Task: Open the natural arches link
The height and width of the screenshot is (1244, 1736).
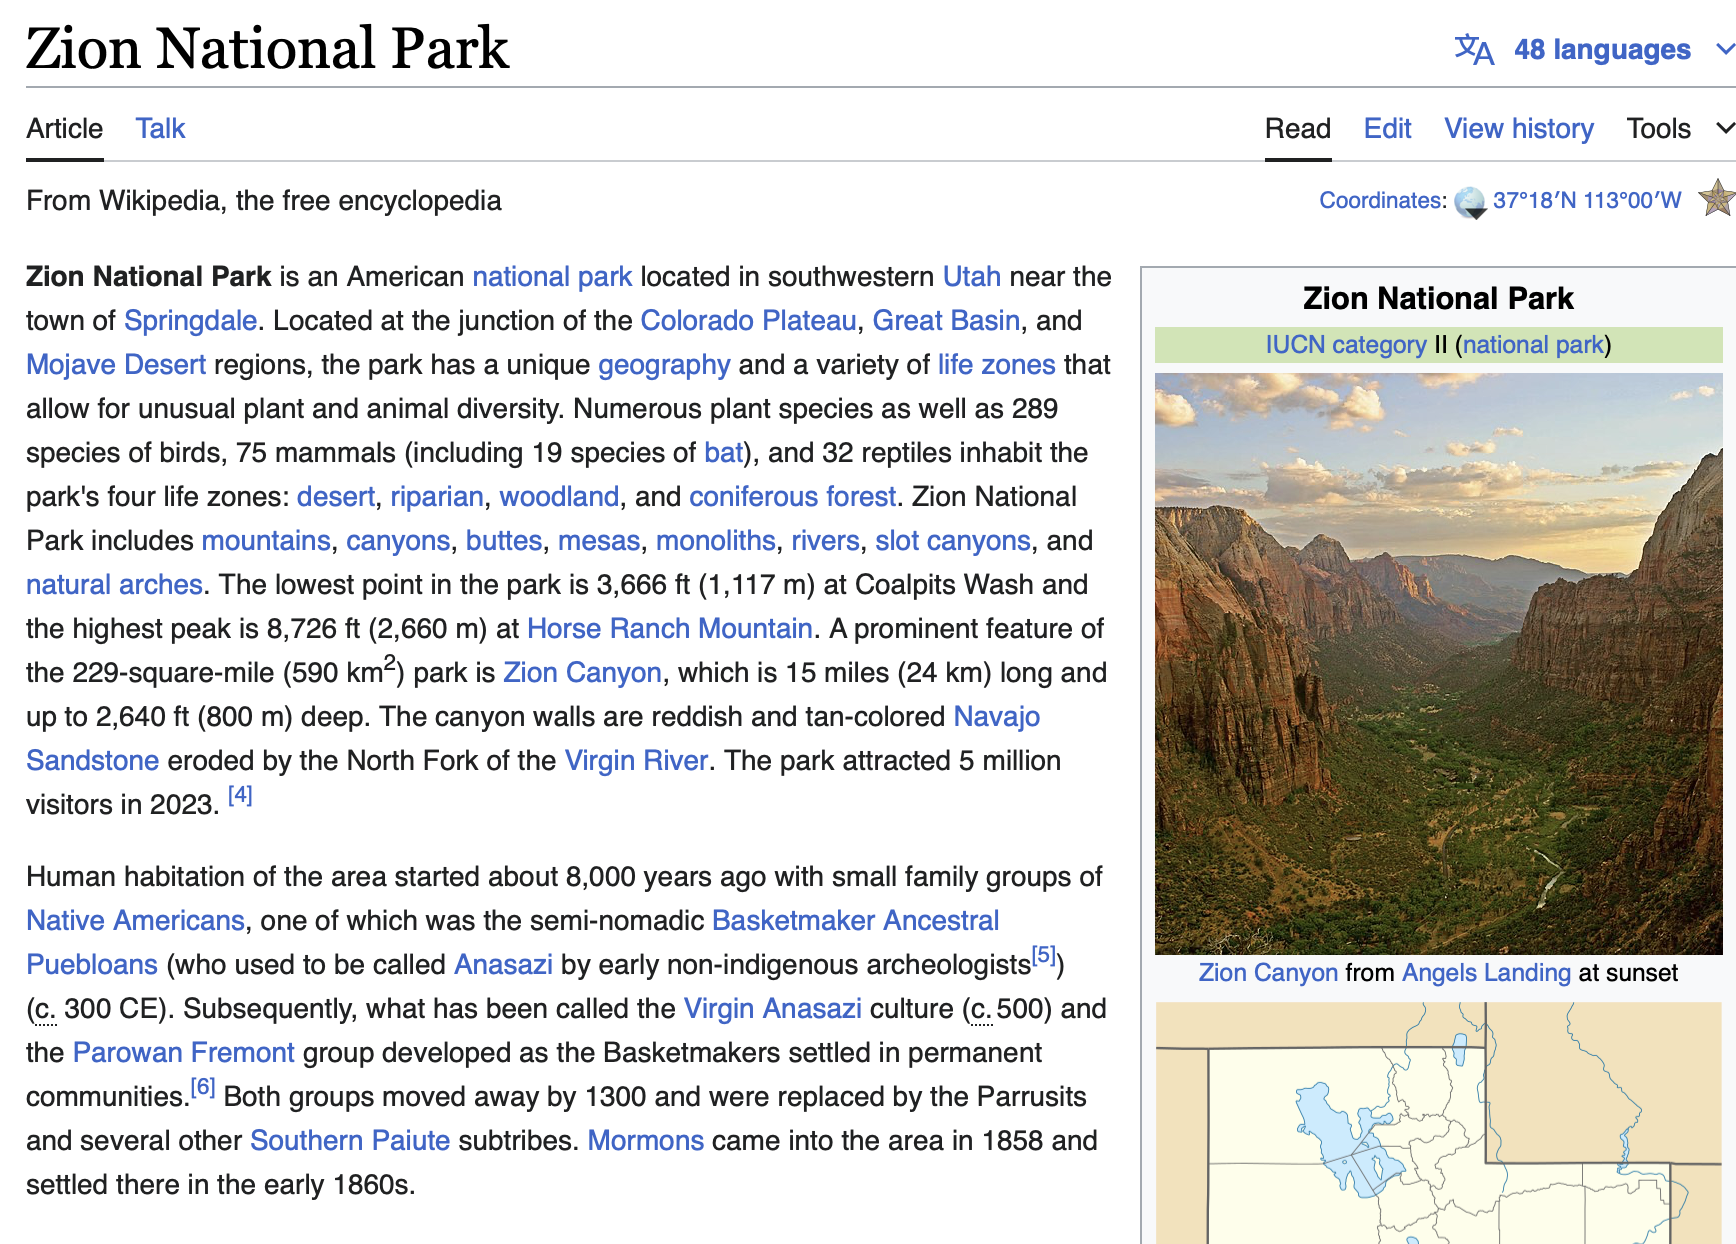Action: 114,584
